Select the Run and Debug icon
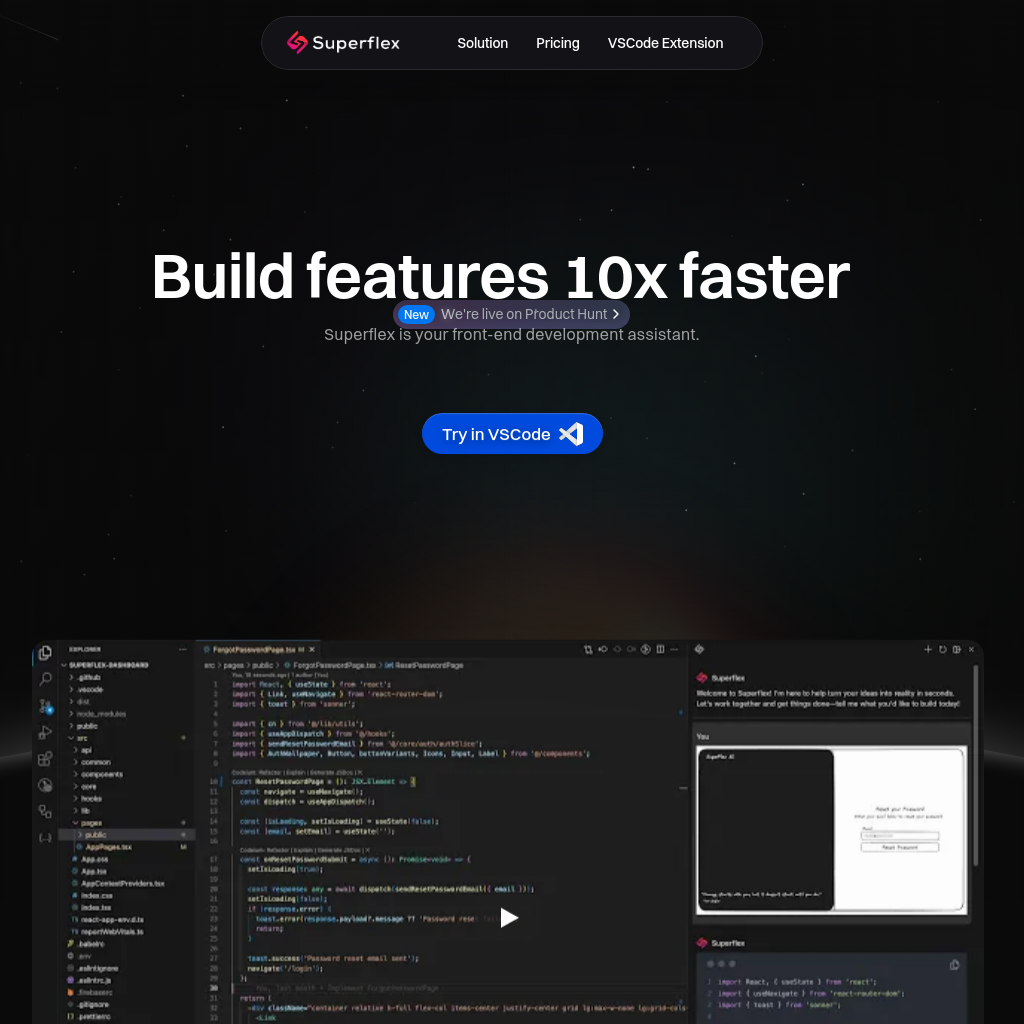This screenshot has height=1024, width=1024. 45,731
